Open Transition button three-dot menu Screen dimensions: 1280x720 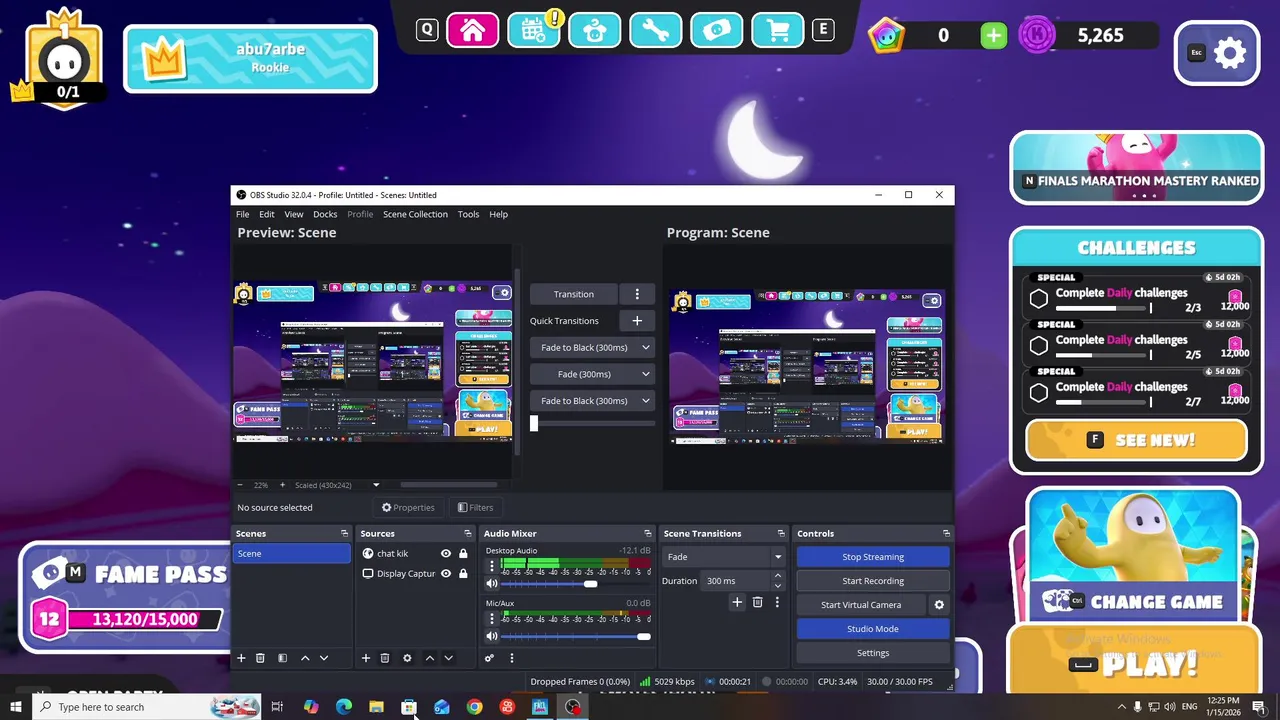637,294
